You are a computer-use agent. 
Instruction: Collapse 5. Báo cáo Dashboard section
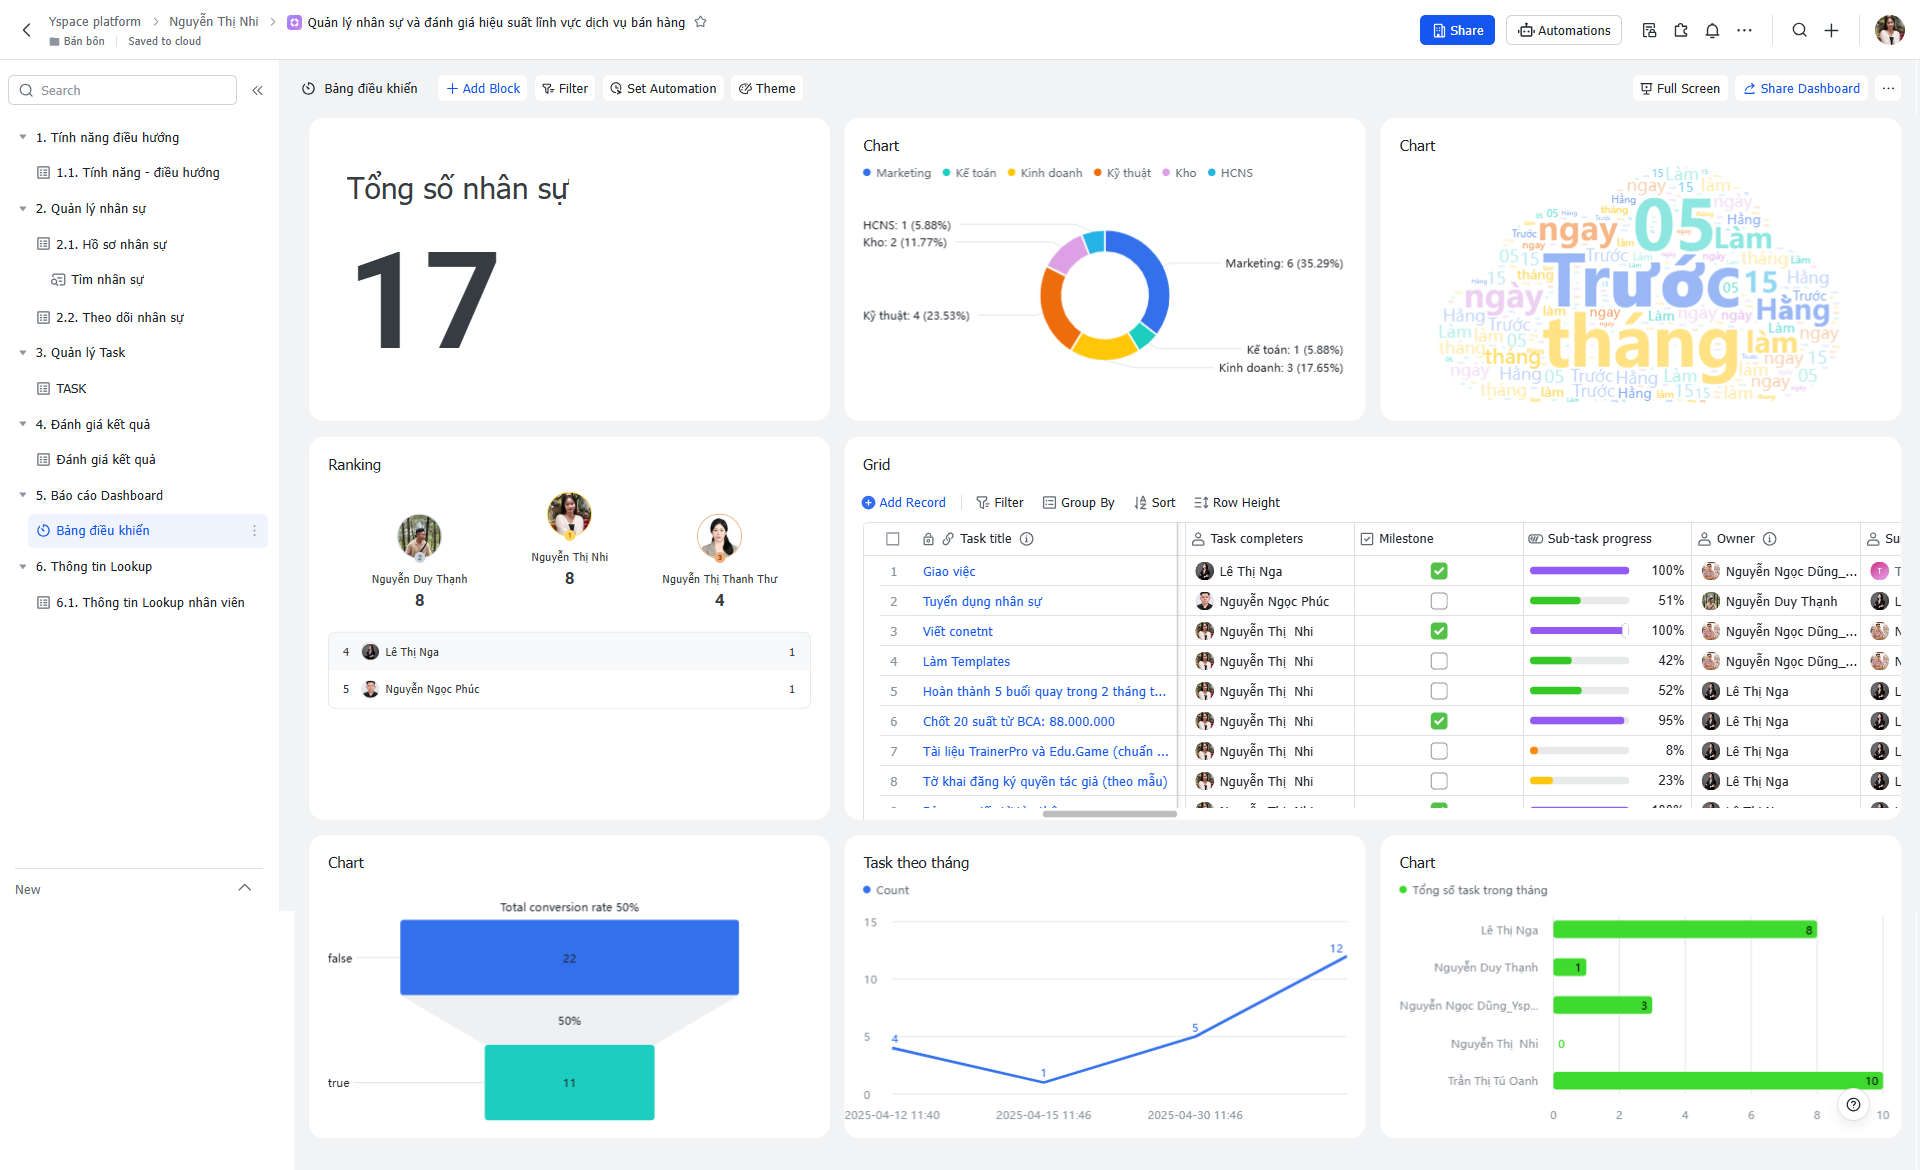(x=23, y=495)
